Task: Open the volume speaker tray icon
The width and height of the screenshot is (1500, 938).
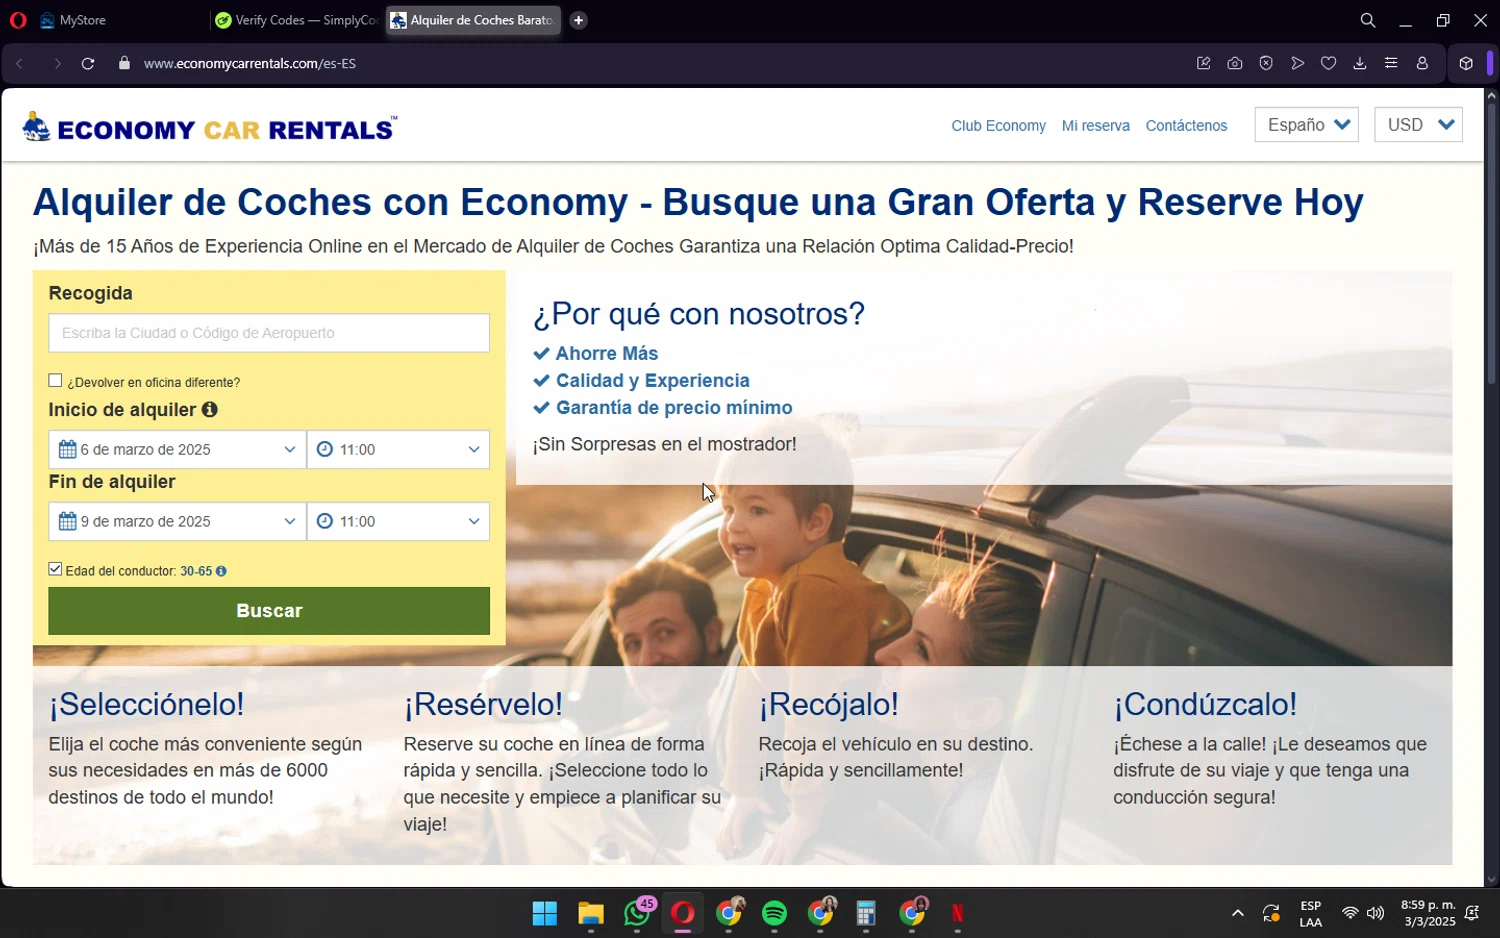Action: (1376, 913)
